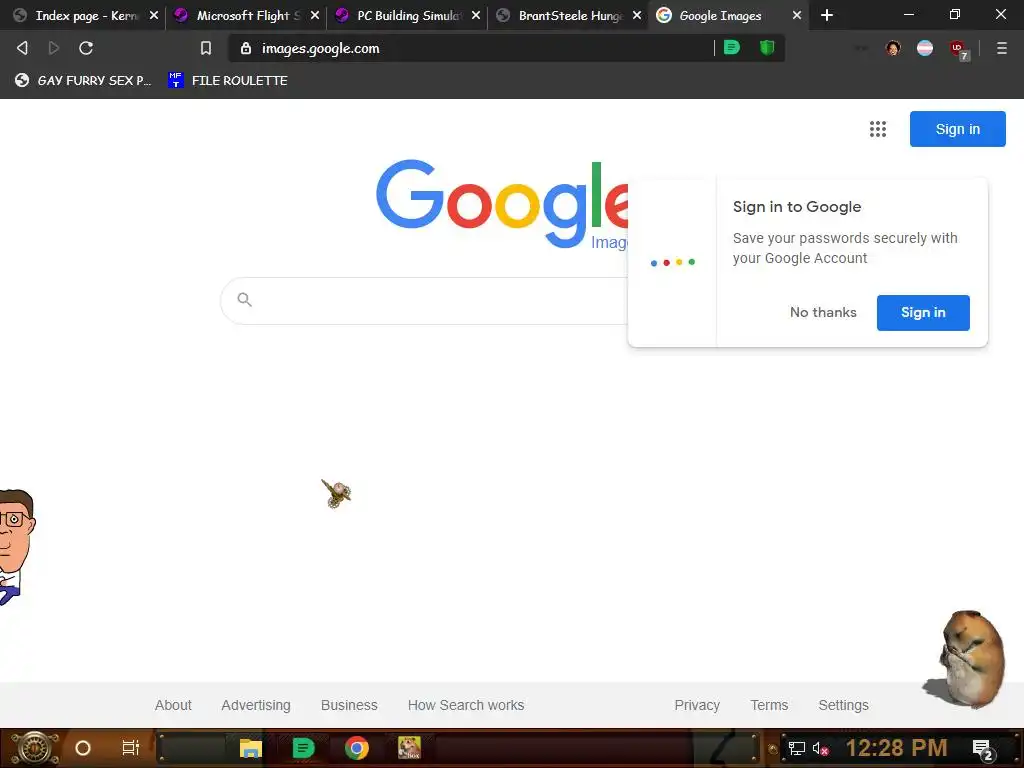Click the Google logo
The image size is (1024, 768).
point(502,204)
